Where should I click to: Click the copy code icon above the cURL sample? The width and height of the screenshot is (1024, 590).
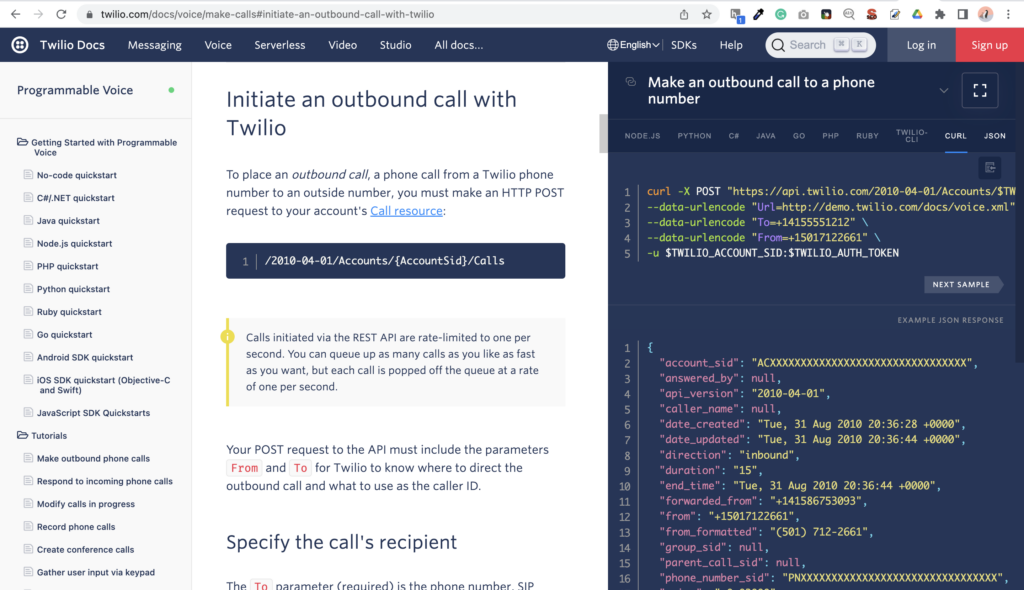[990, 168]
